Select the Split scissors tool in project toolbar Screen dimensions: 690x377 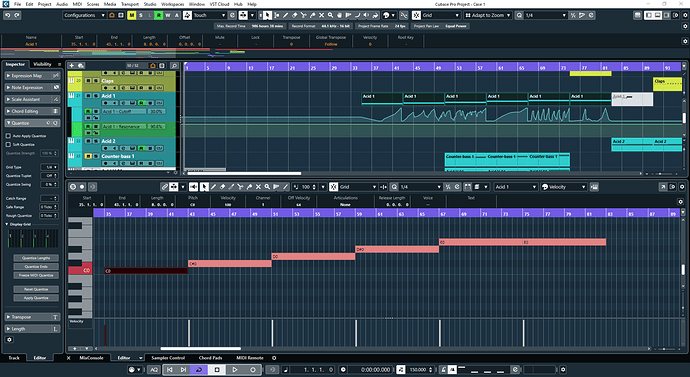[x=304, y=15]
